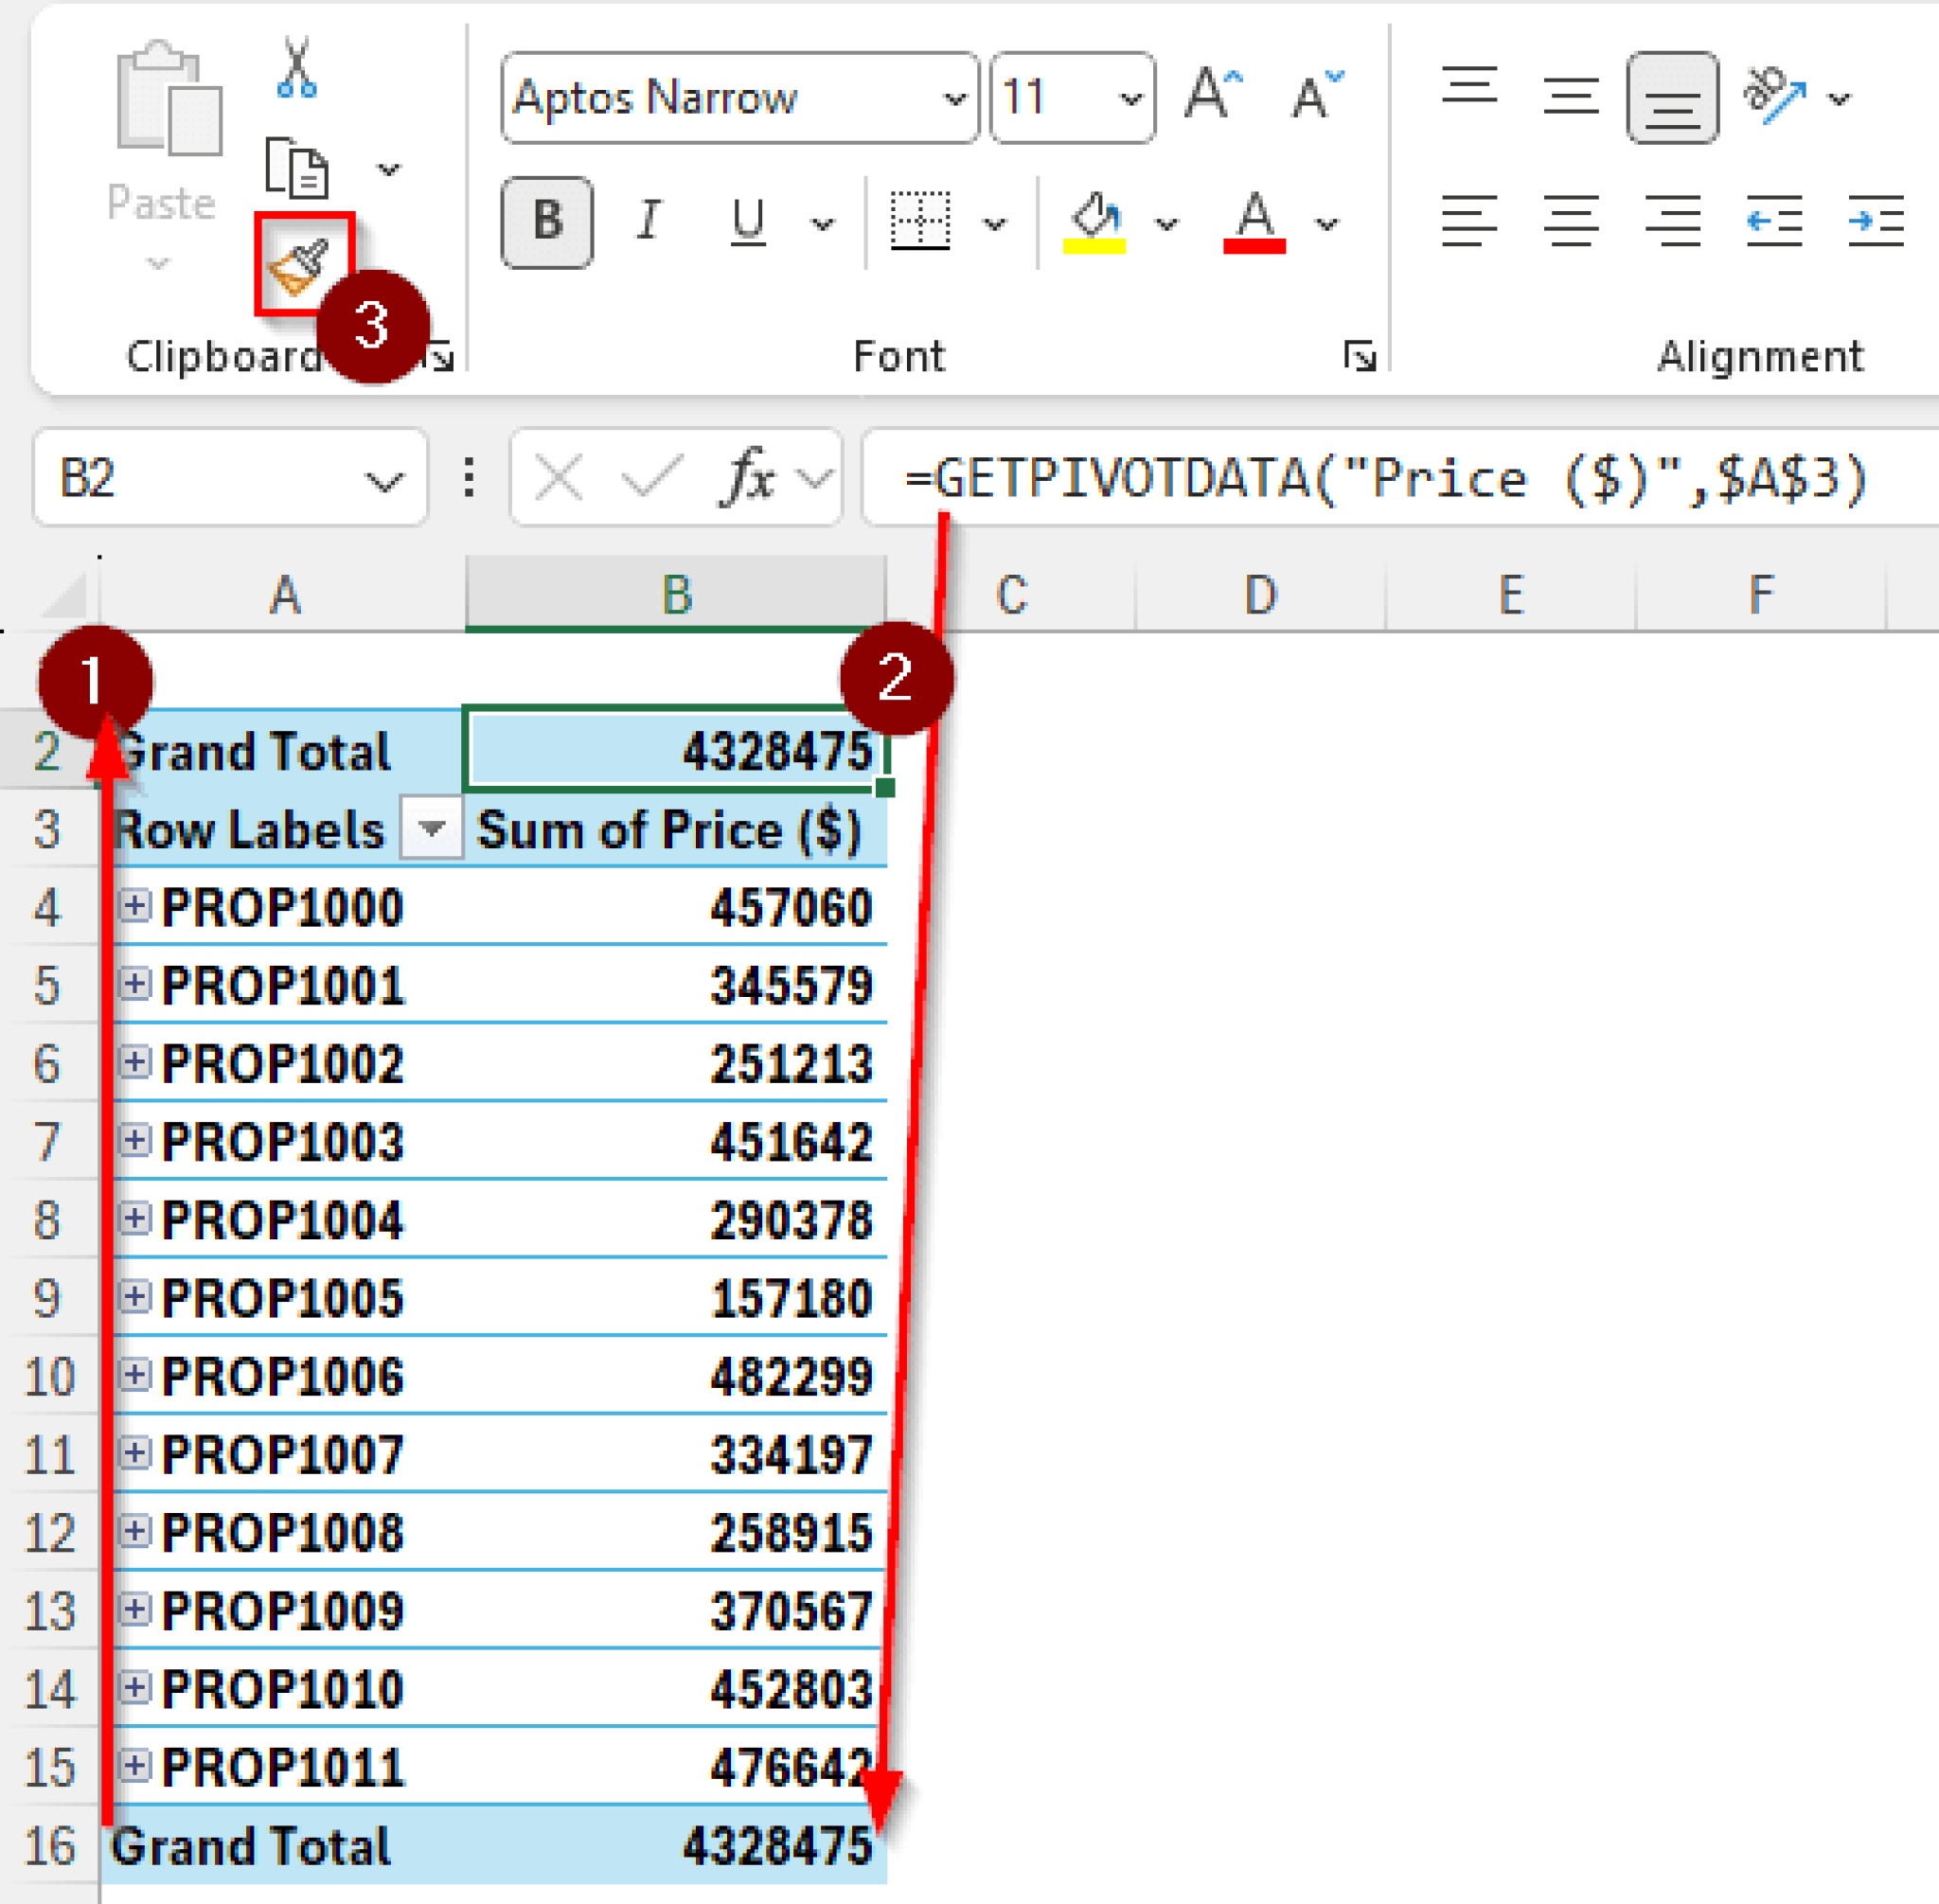The width and height of the screenshot is (1939, 1904).
Task: Pick the red font color swatch
Action: tap(1255, 221)
